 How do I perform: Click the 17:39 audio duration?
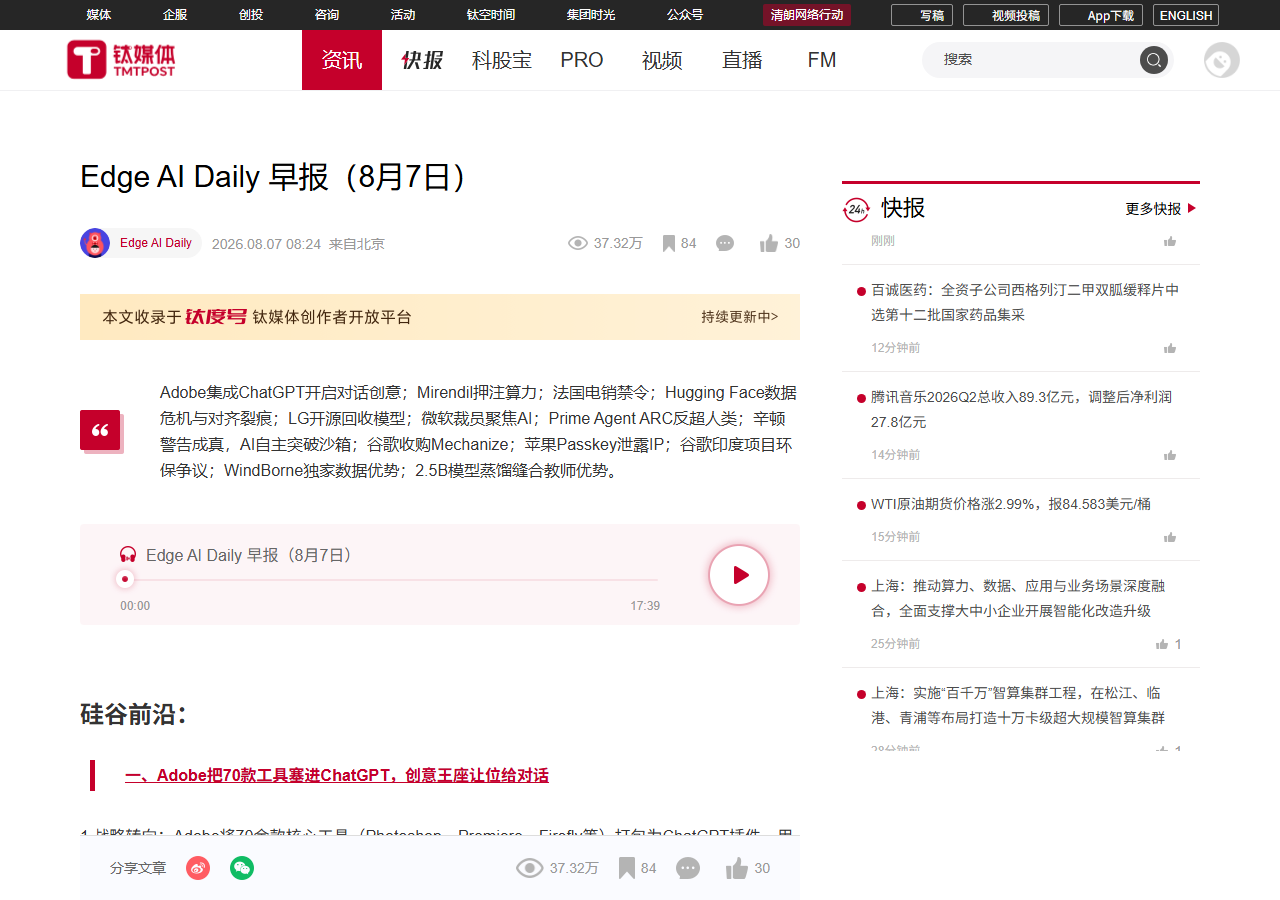pos(645,606)
